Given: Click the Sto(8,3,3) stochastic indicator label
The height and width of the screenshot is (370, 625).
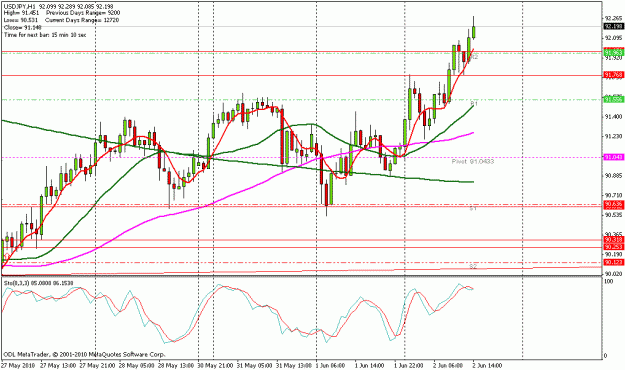Looking at the screenshot, I should tap(38, 283).
